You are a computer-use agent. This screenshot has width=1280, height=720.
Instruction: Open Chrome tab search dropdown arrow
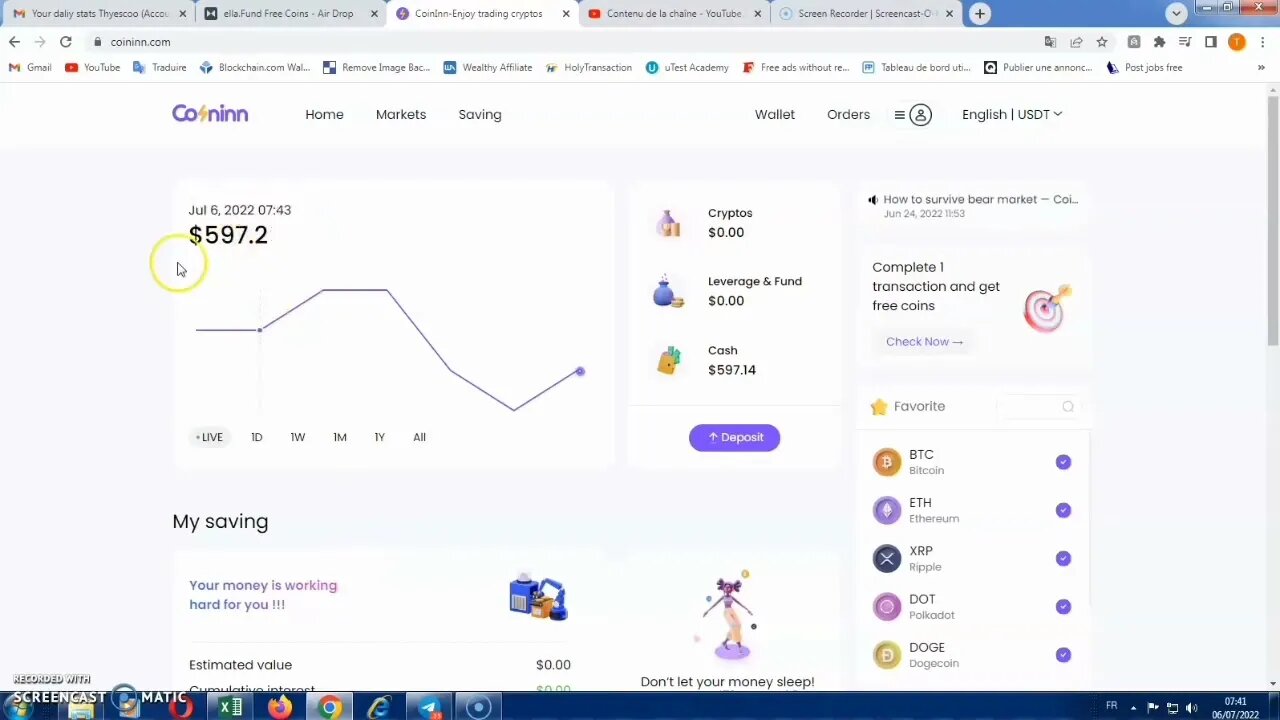pos(1177,13)
